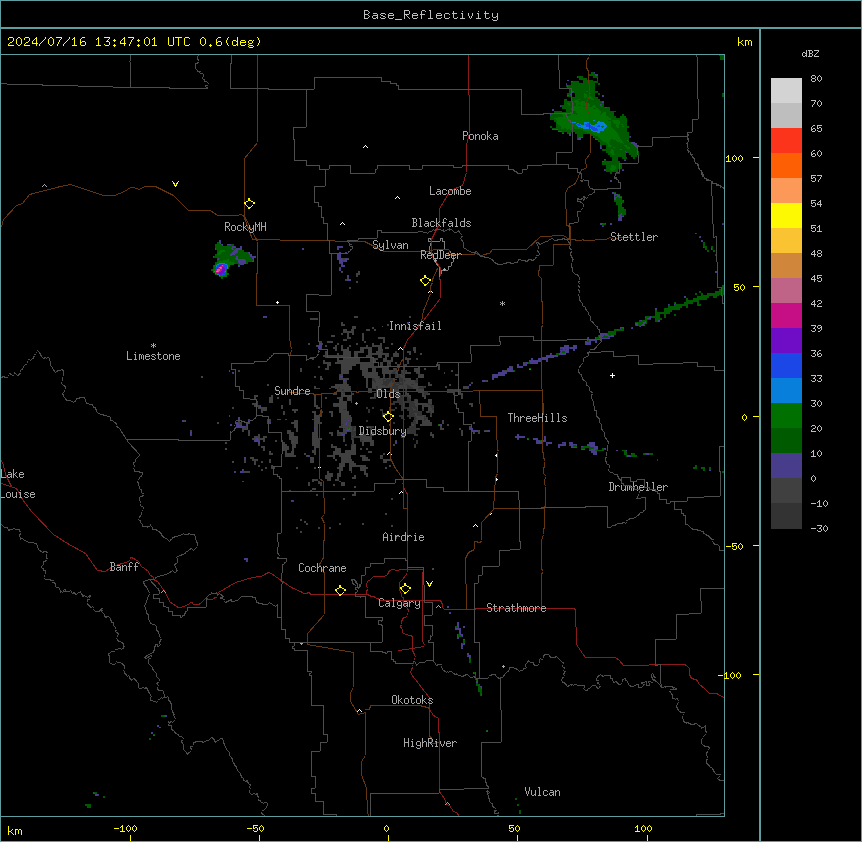The image size is (862, 842).
Task: Click the Calgary city label
Action: click(x=399, y=603)
